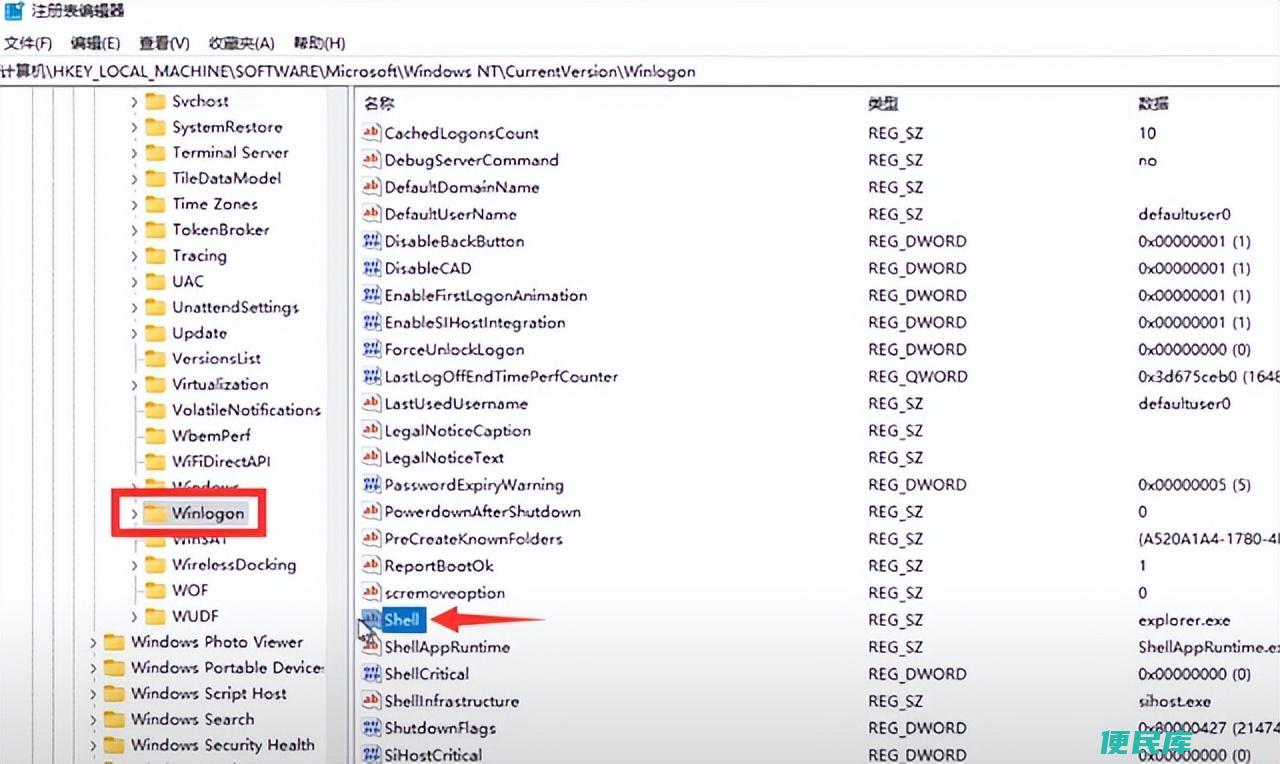Image resolution: width=1280 pixels, height=764 pixels.
Task: Select the DebugServerCommand string value icon
Action: 371,160
